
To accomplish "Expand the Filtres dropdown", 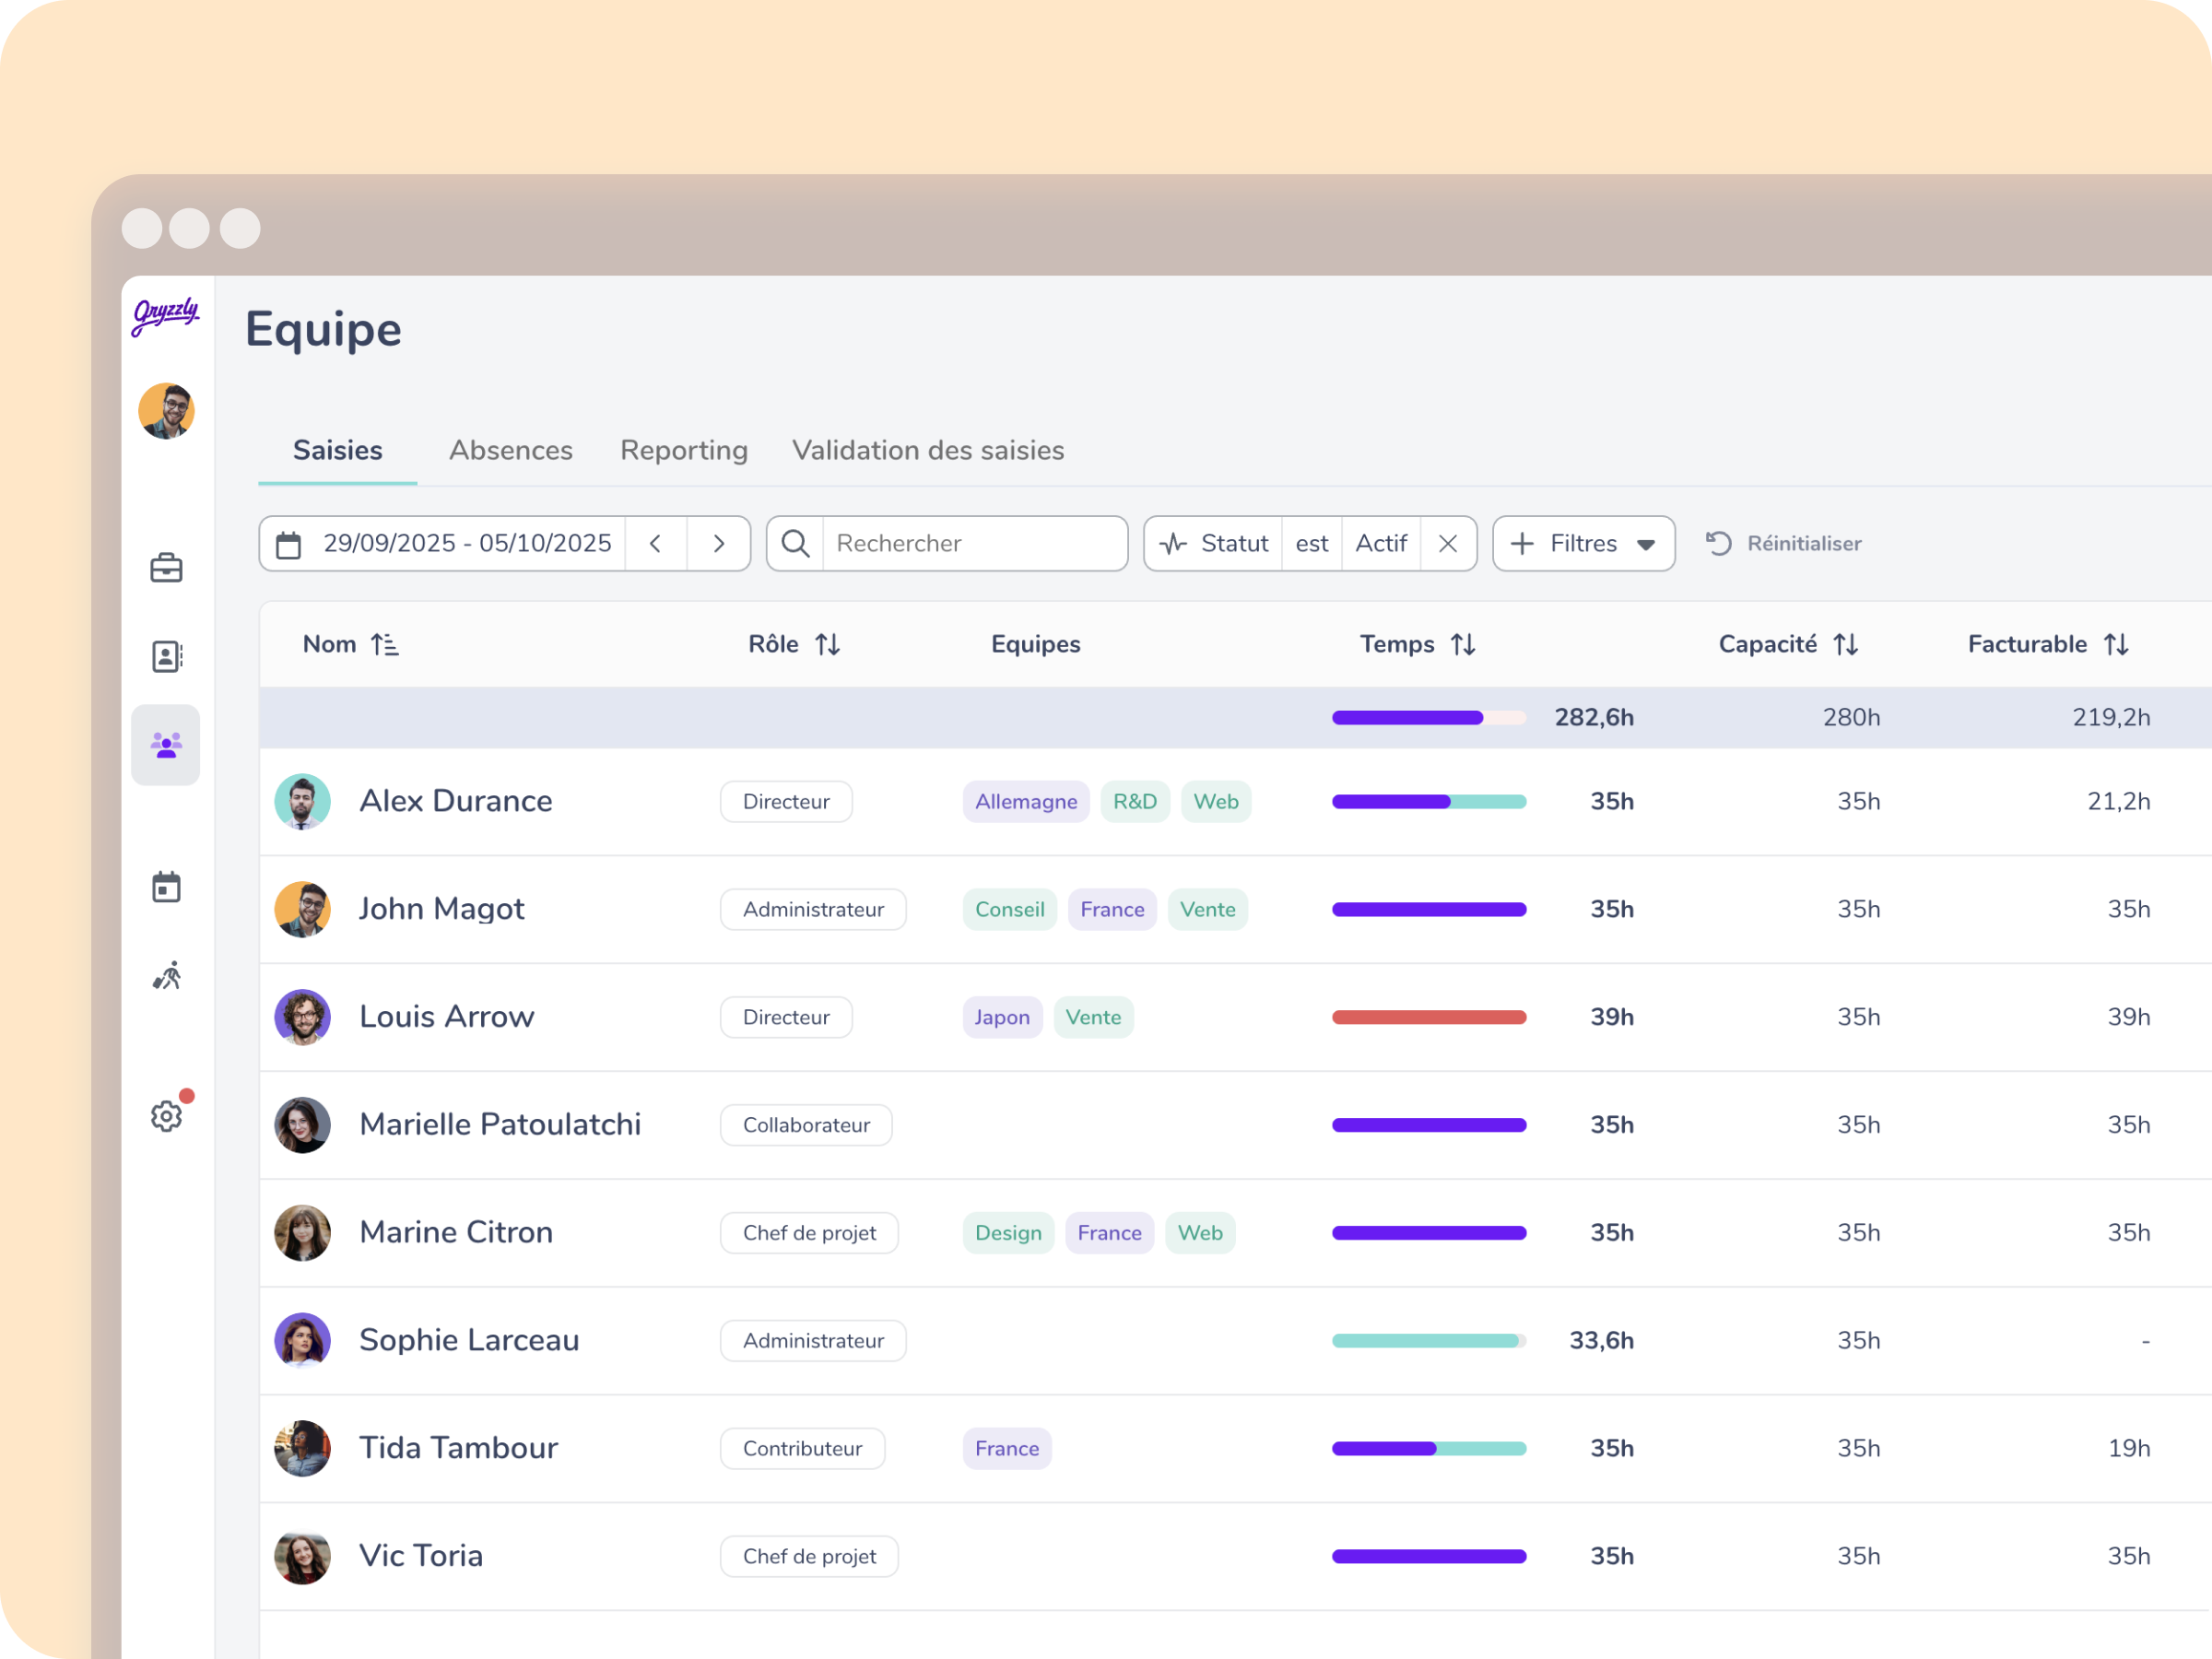I will 1583,544.
